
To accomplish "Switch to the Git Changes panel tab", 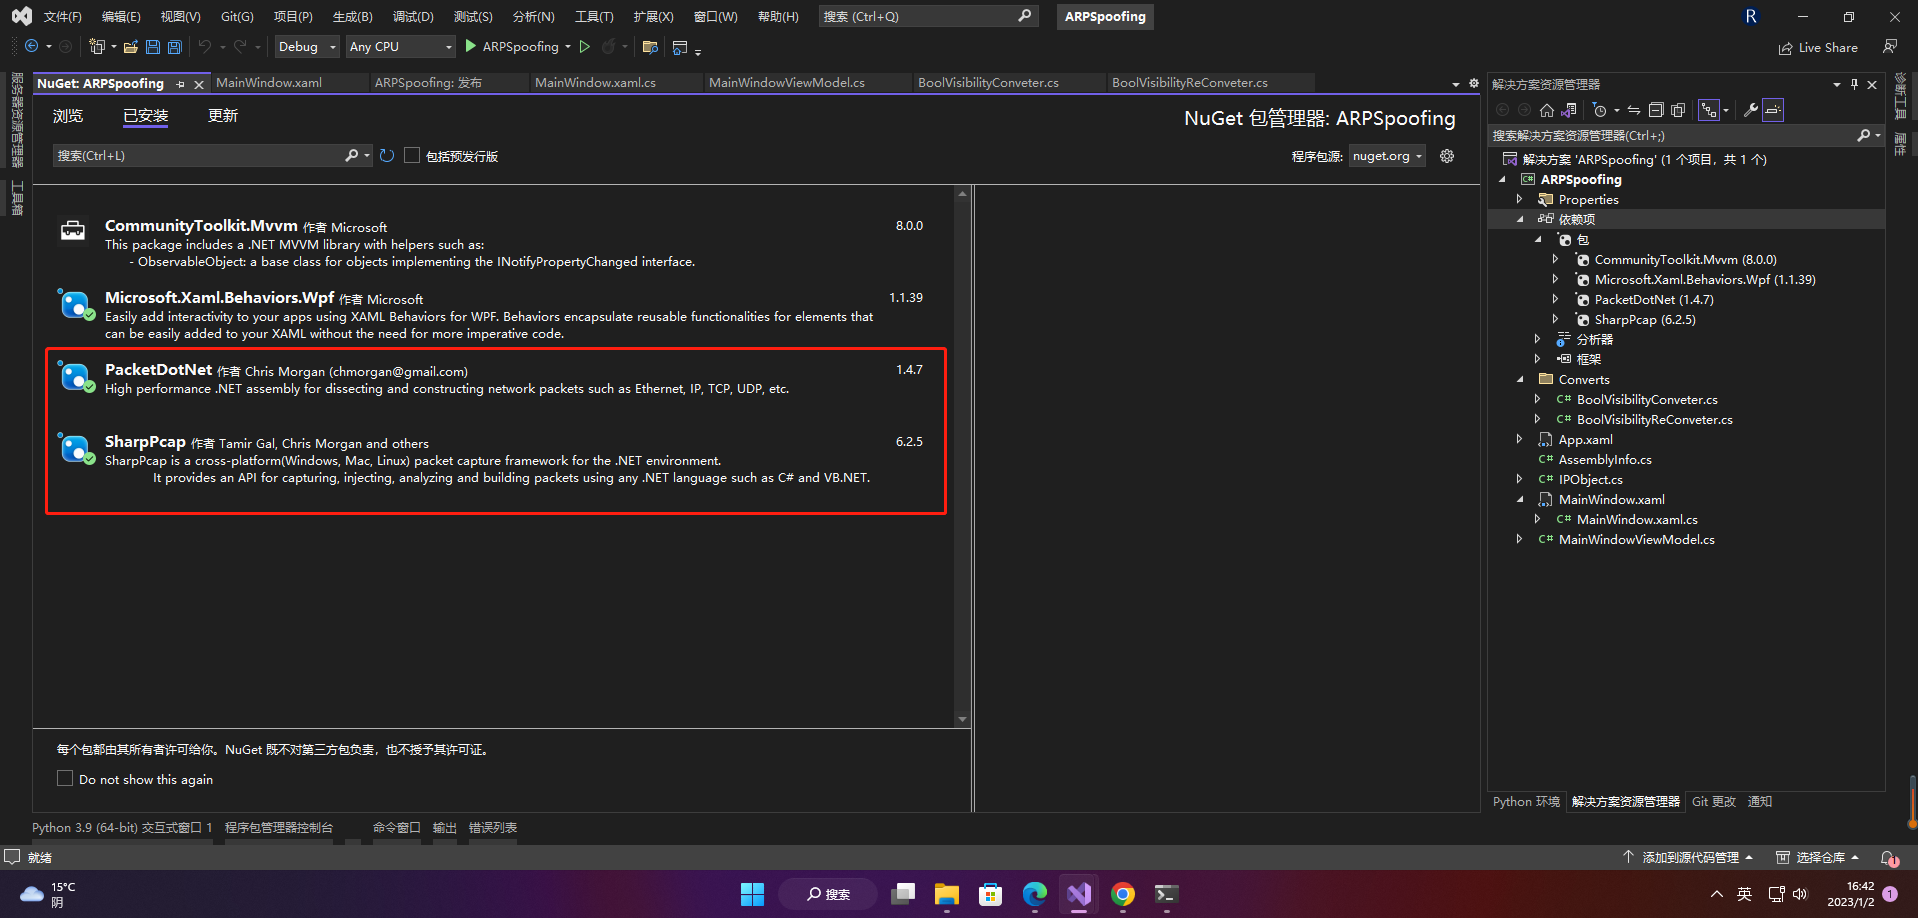I will 1714,802.
